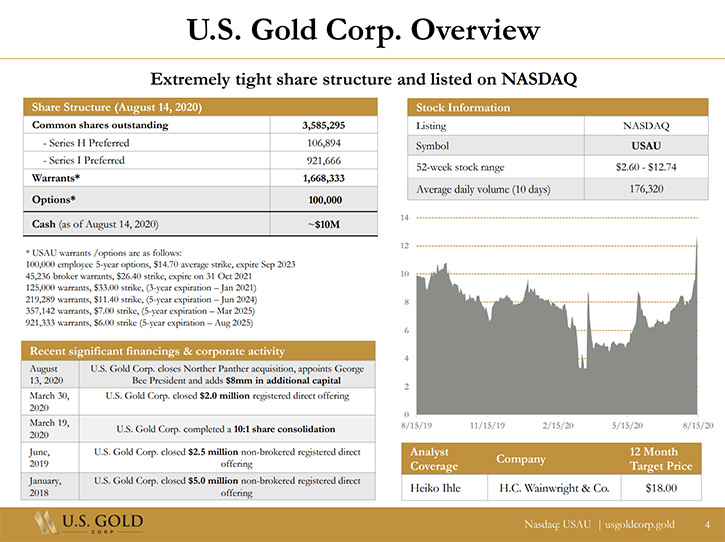The height and width of the screenshot is (542, 725).
Task: Click the Stock Information header bar
Action: point(558,107)
